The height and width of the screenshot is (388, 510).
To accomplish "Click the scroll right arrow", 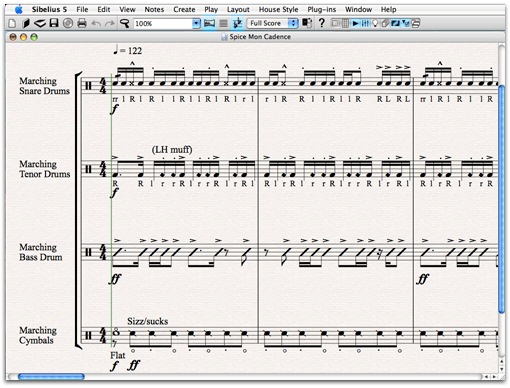I will [x=493, y=377].
